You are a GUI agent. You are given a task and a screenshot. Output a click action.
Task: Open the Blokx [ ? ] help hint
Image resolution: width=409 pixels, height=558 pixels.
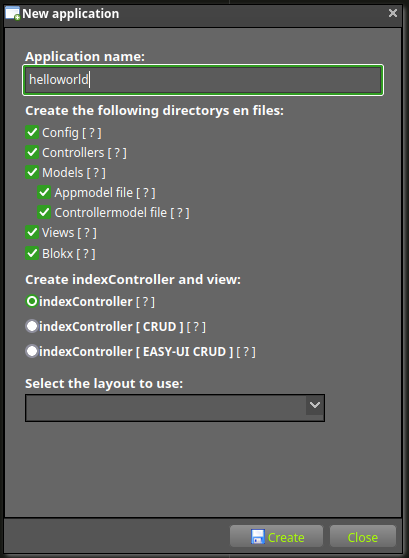86,254
